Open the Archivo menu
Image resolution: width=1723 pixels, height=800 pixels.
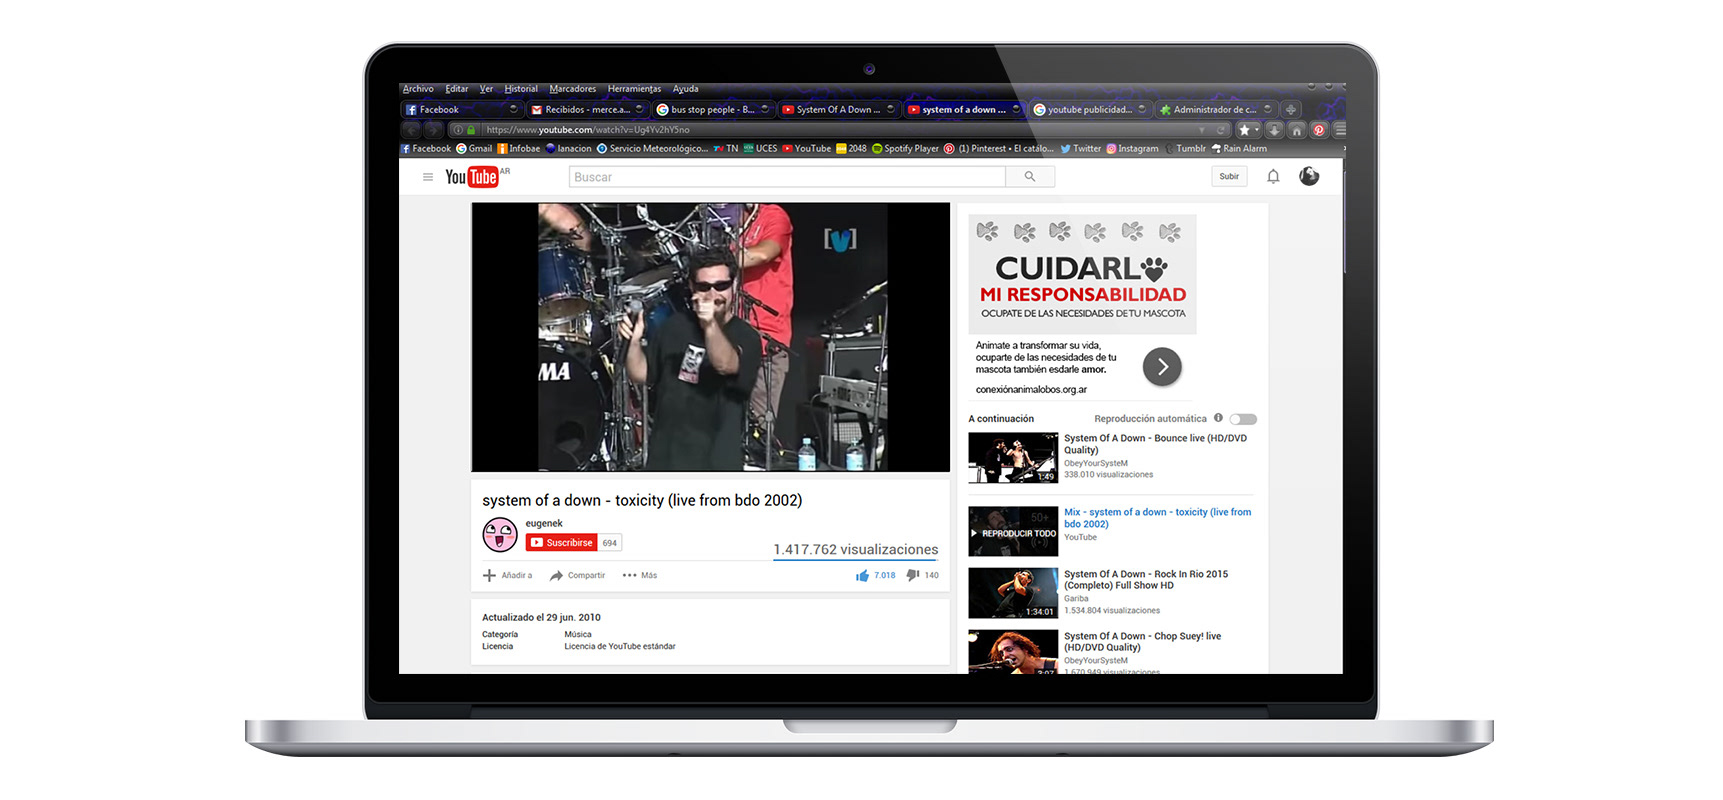(x=418, y=89)
